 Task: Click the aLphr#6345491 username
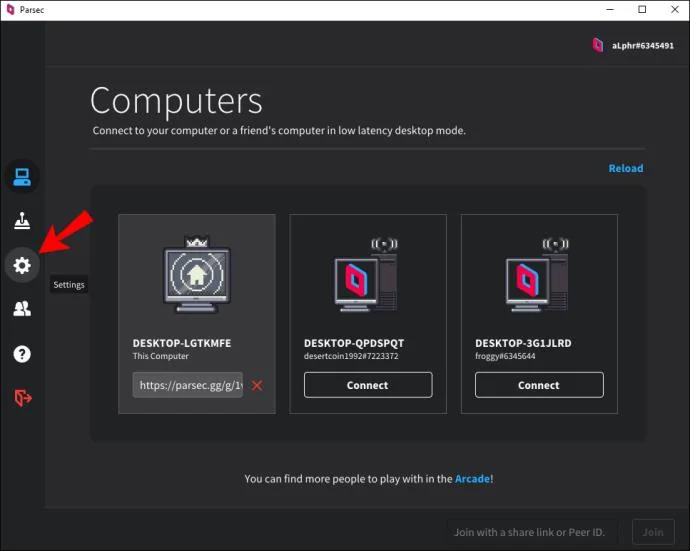point(642,46)
